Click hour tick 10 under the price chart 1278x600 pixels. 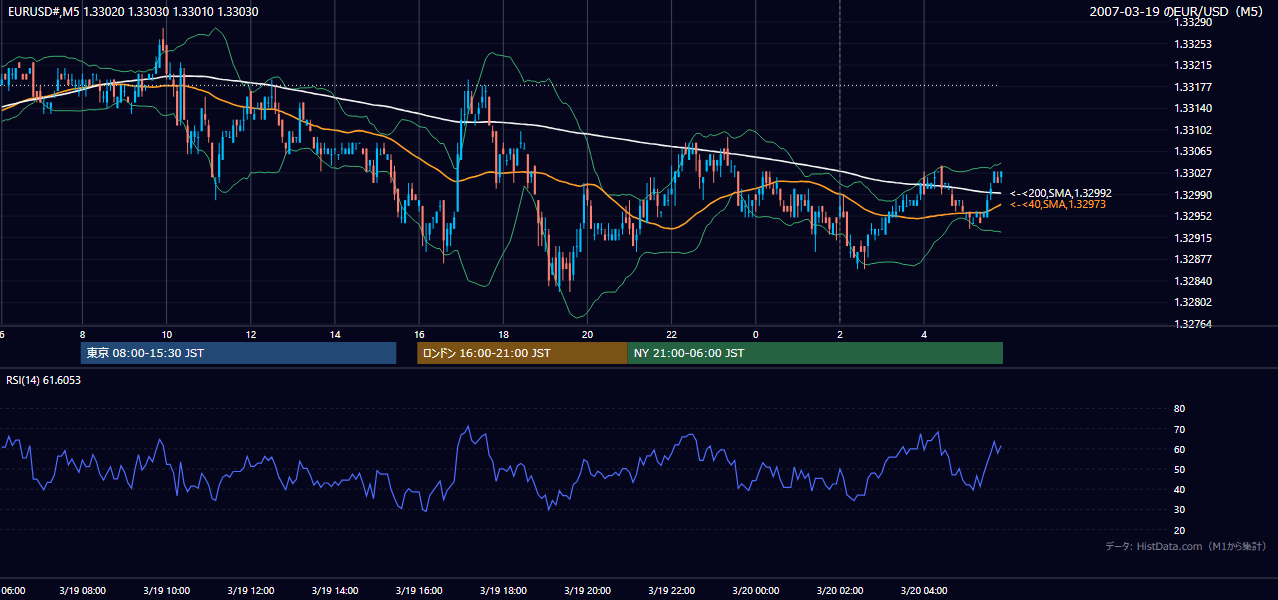pyautogui.click(x=166, y=335)
